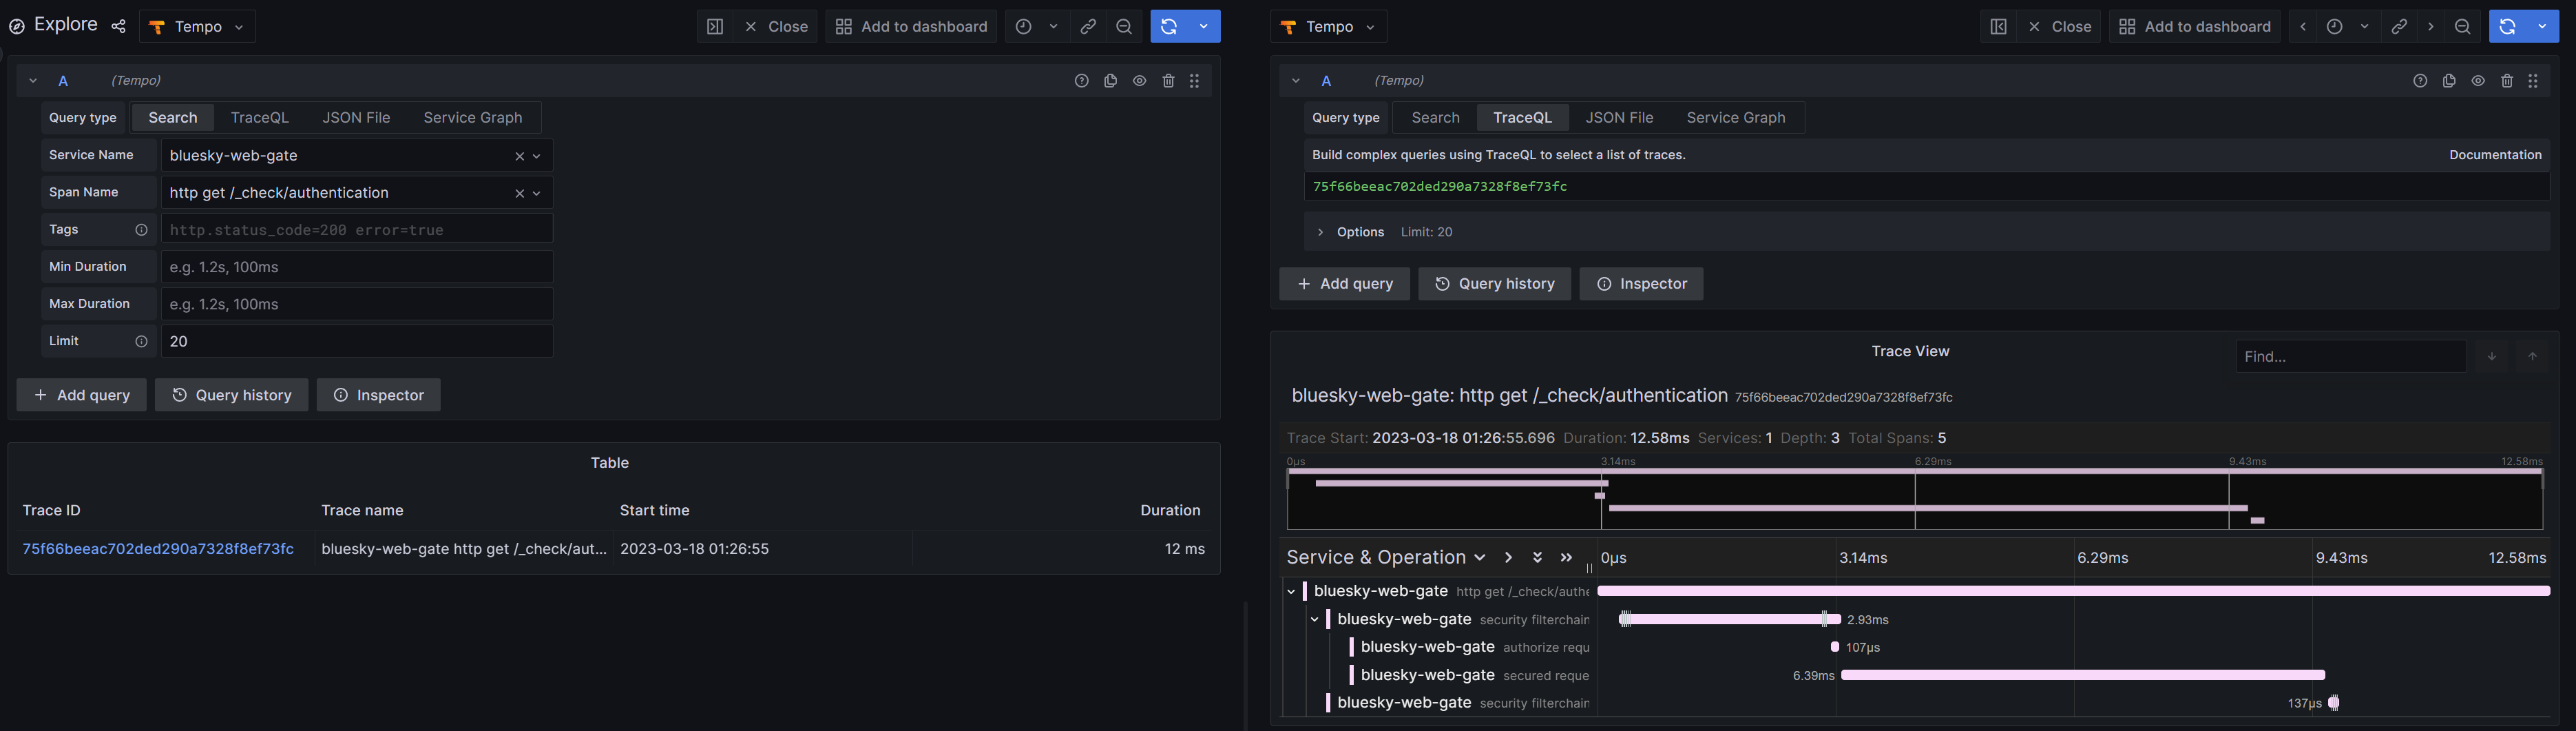Open TraceQL Documentation link
The image size is (2576, 731).
pos(2495,155)
